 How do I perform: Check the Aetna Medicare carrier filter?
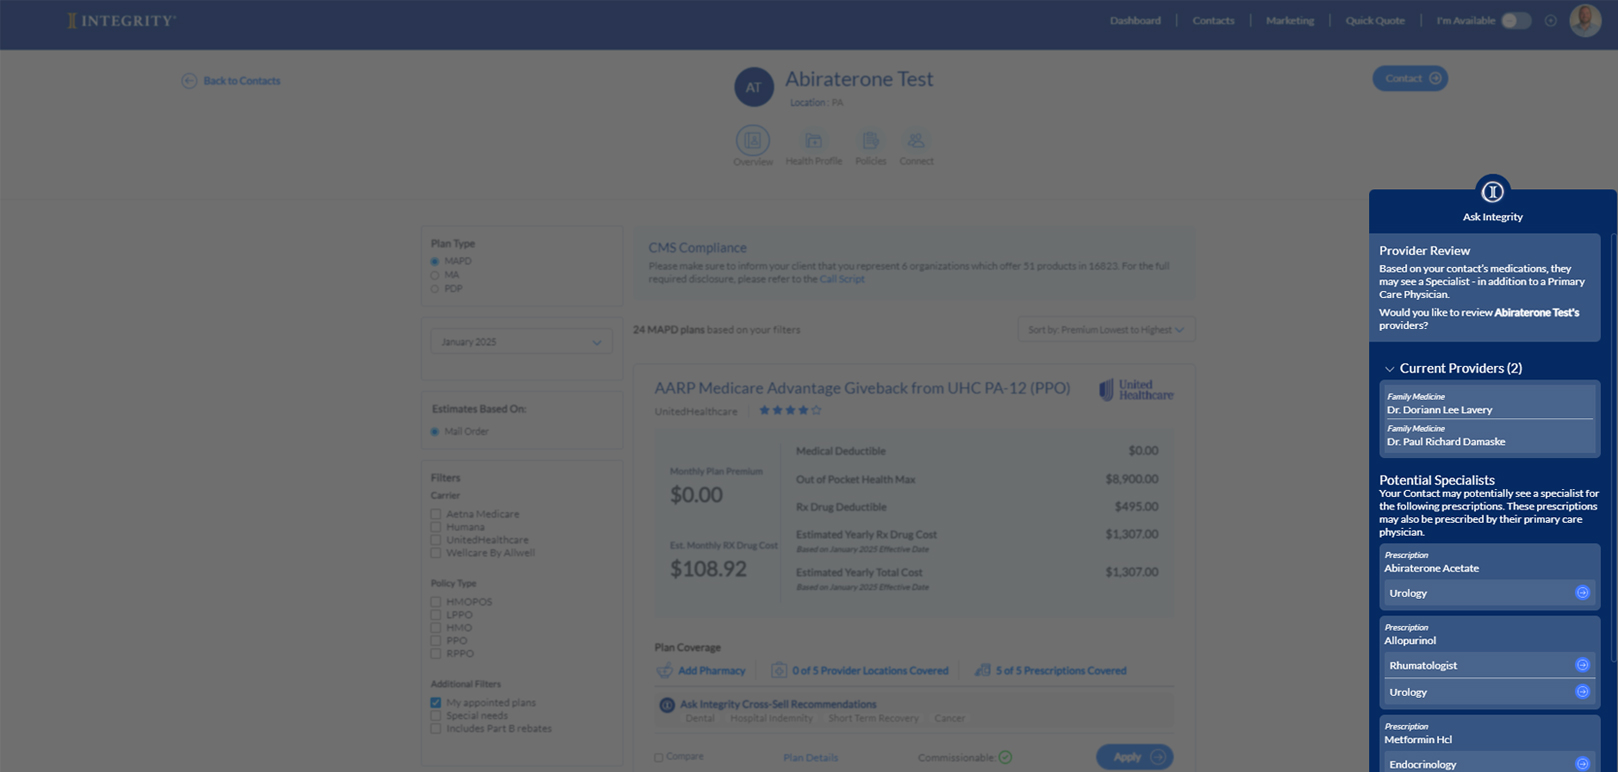[436, 514]
